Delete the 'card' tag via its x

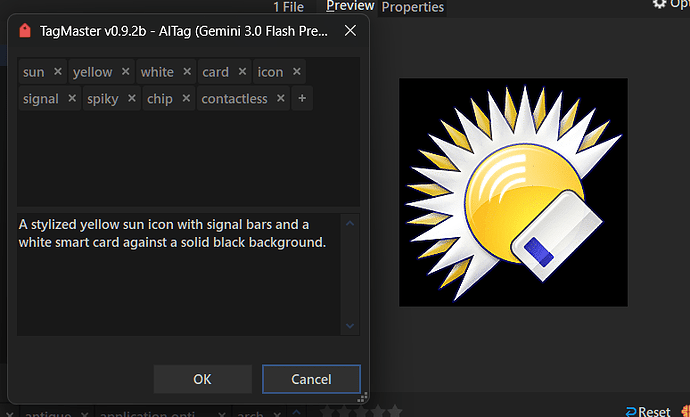pos(241,72)
